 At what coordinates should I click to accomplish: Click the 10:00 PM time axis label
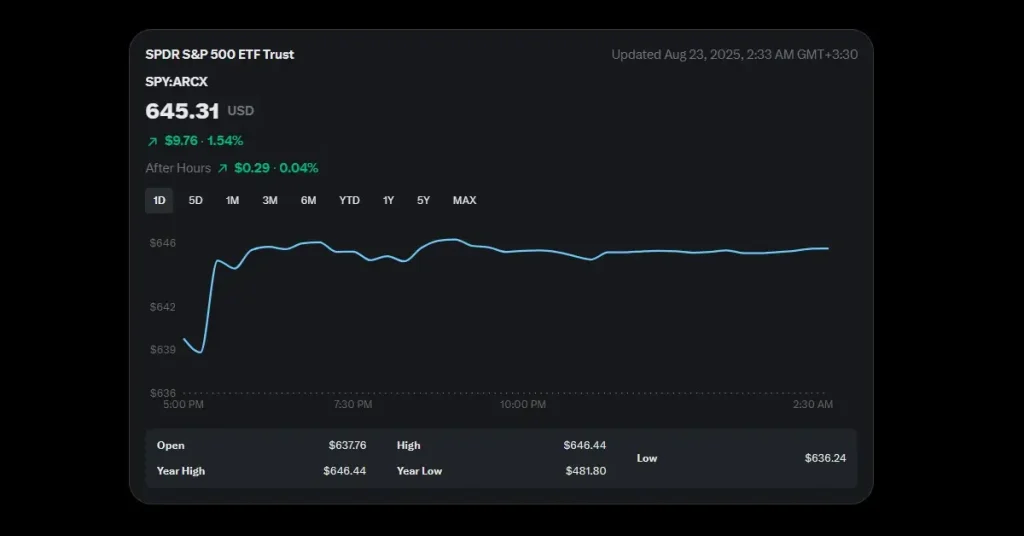pos(523,405)
